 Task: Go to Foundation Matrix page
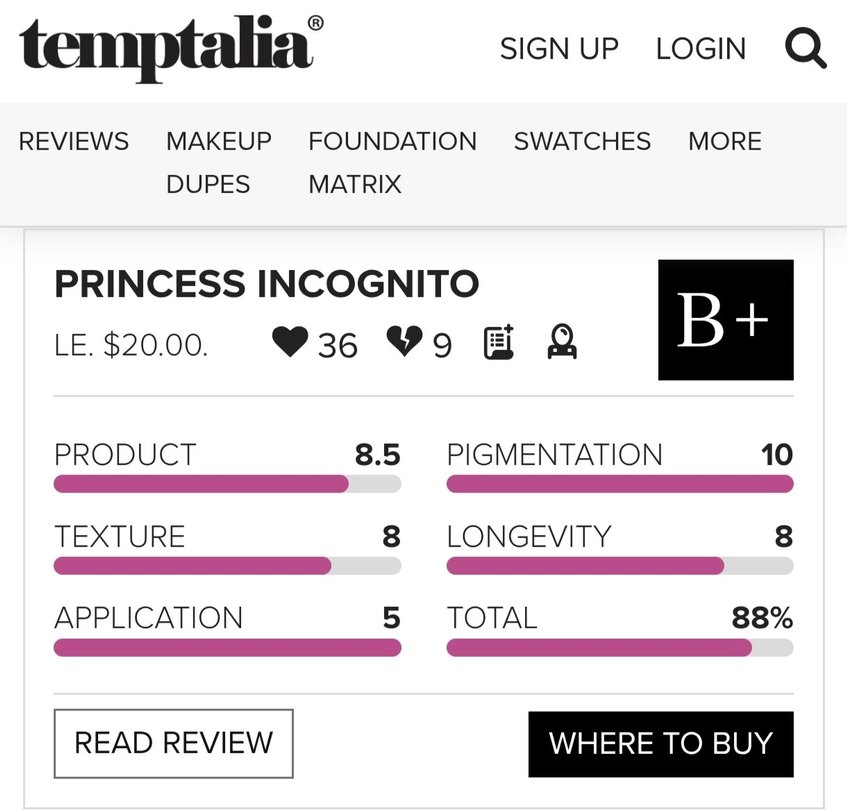coord(392,162)
